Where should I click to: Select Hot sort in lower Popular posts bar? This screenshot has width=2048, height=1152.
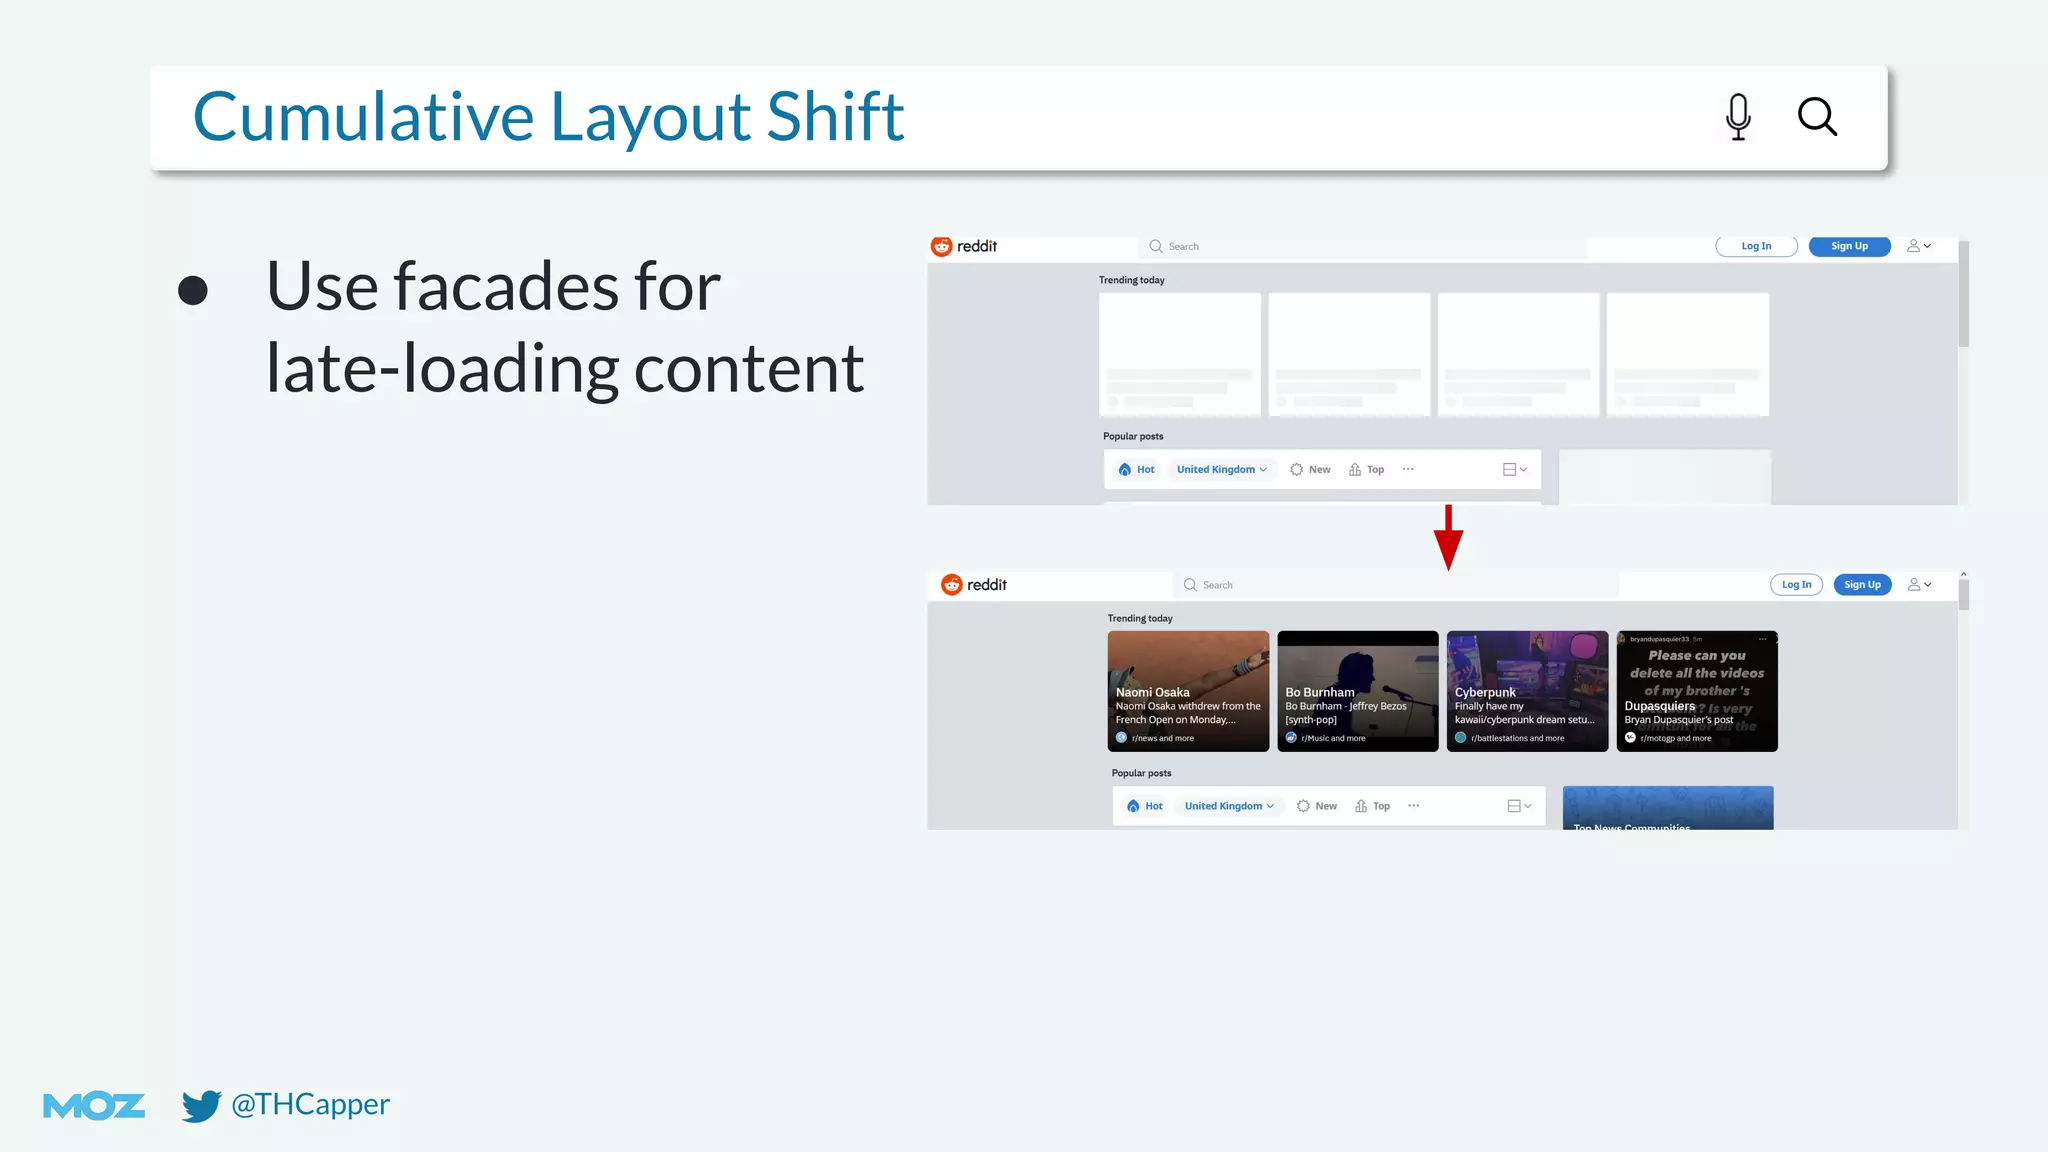pyautogui.click(x=1145, y=806)
